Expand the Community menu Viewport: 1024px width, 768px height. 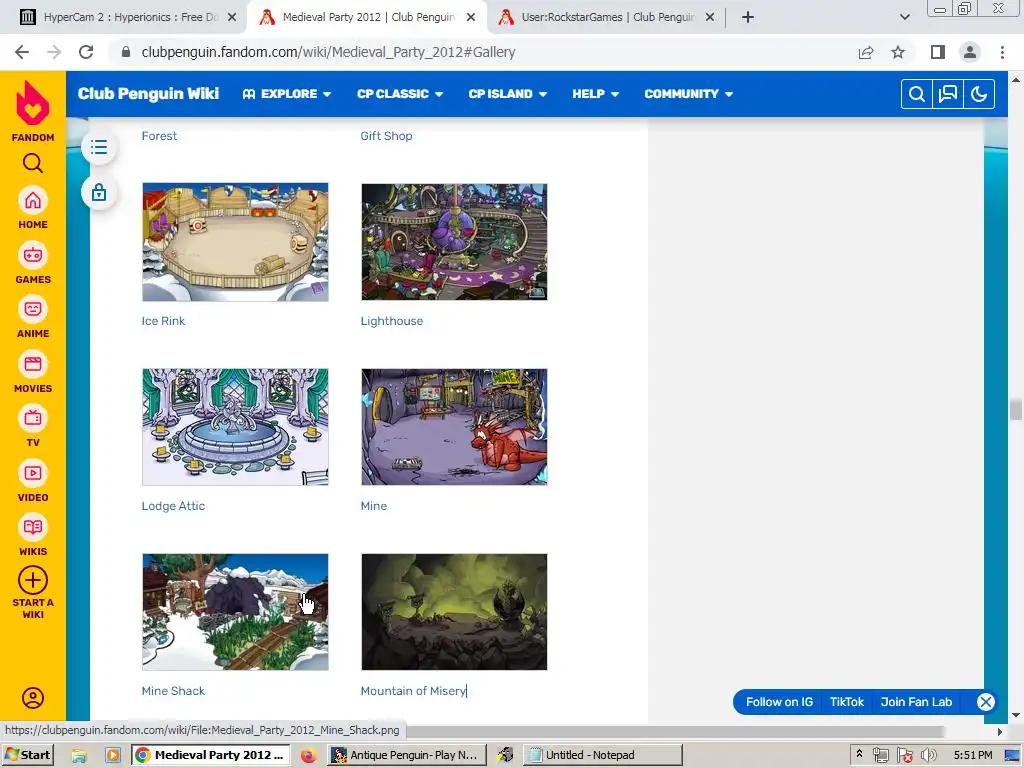click(688, 94)
